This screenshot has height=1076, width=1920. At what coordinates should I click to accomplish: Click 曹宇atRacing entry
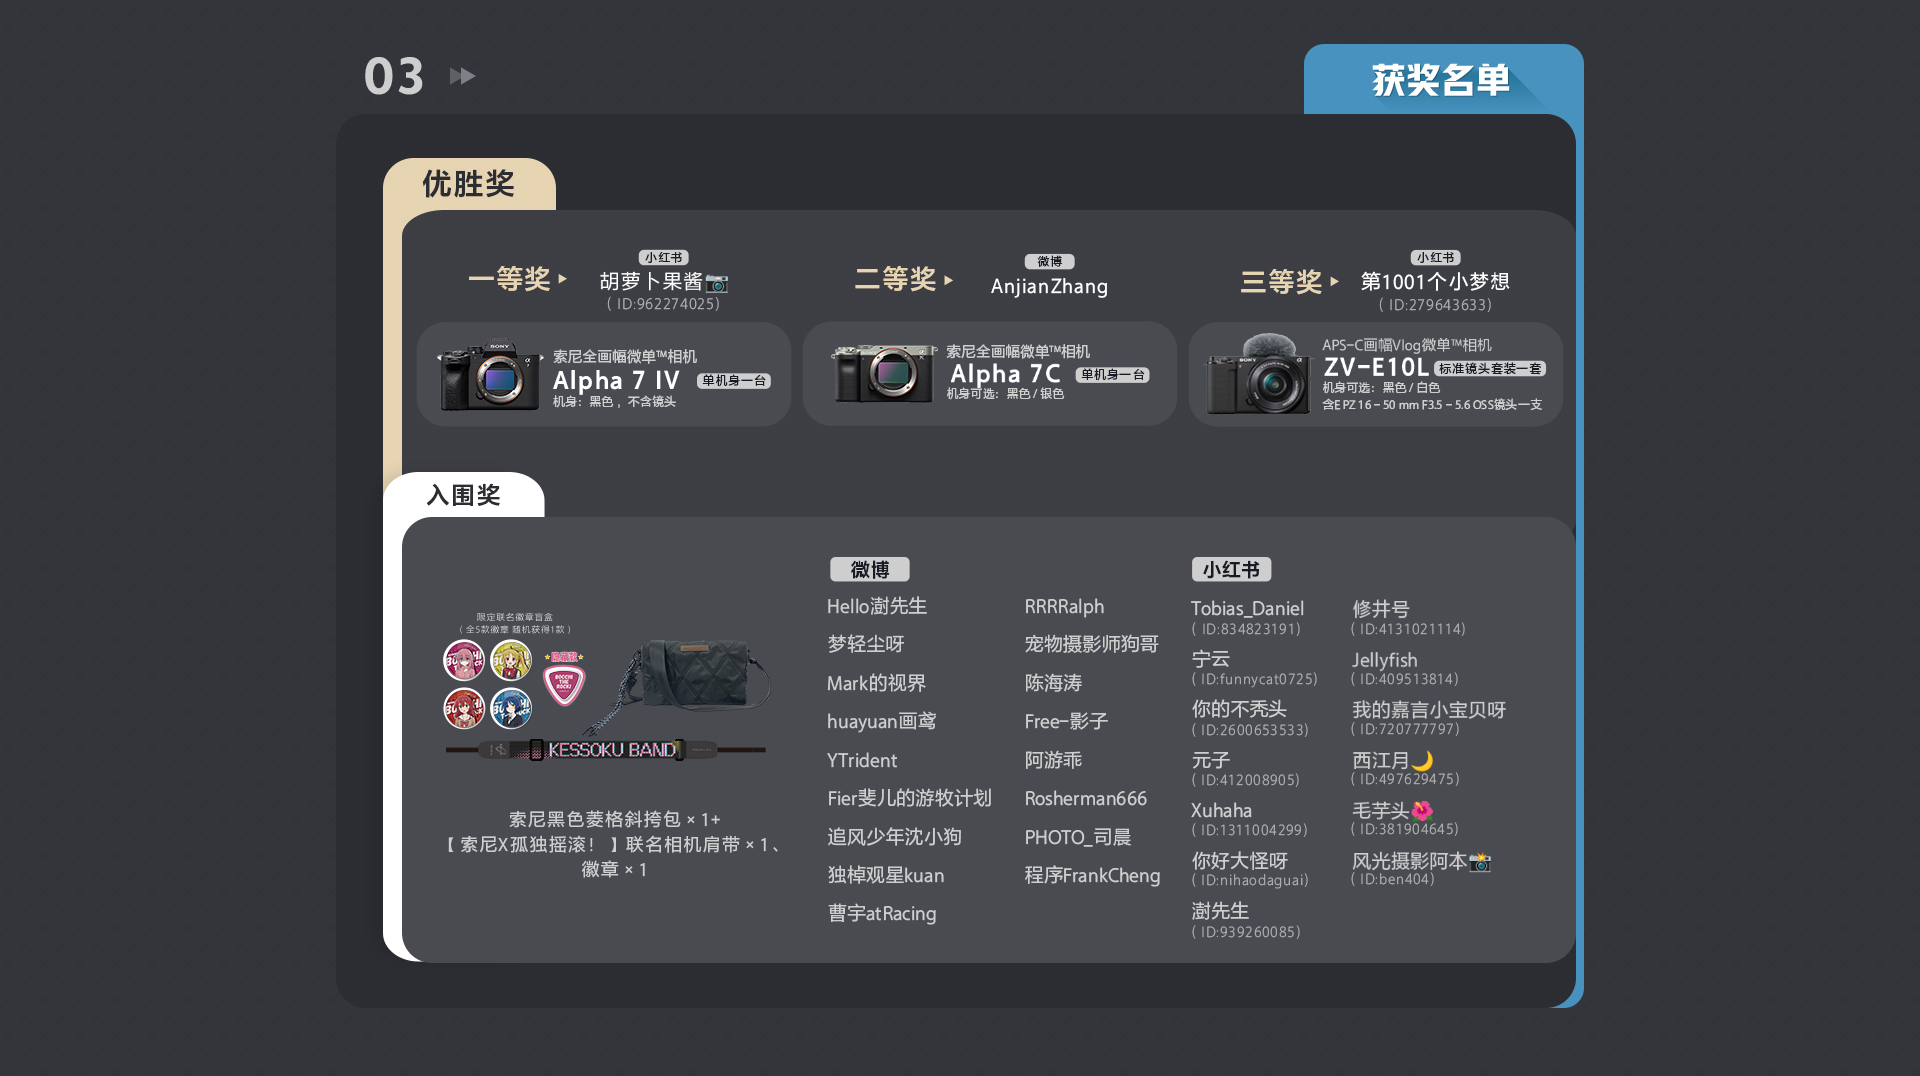click(882, 914)
